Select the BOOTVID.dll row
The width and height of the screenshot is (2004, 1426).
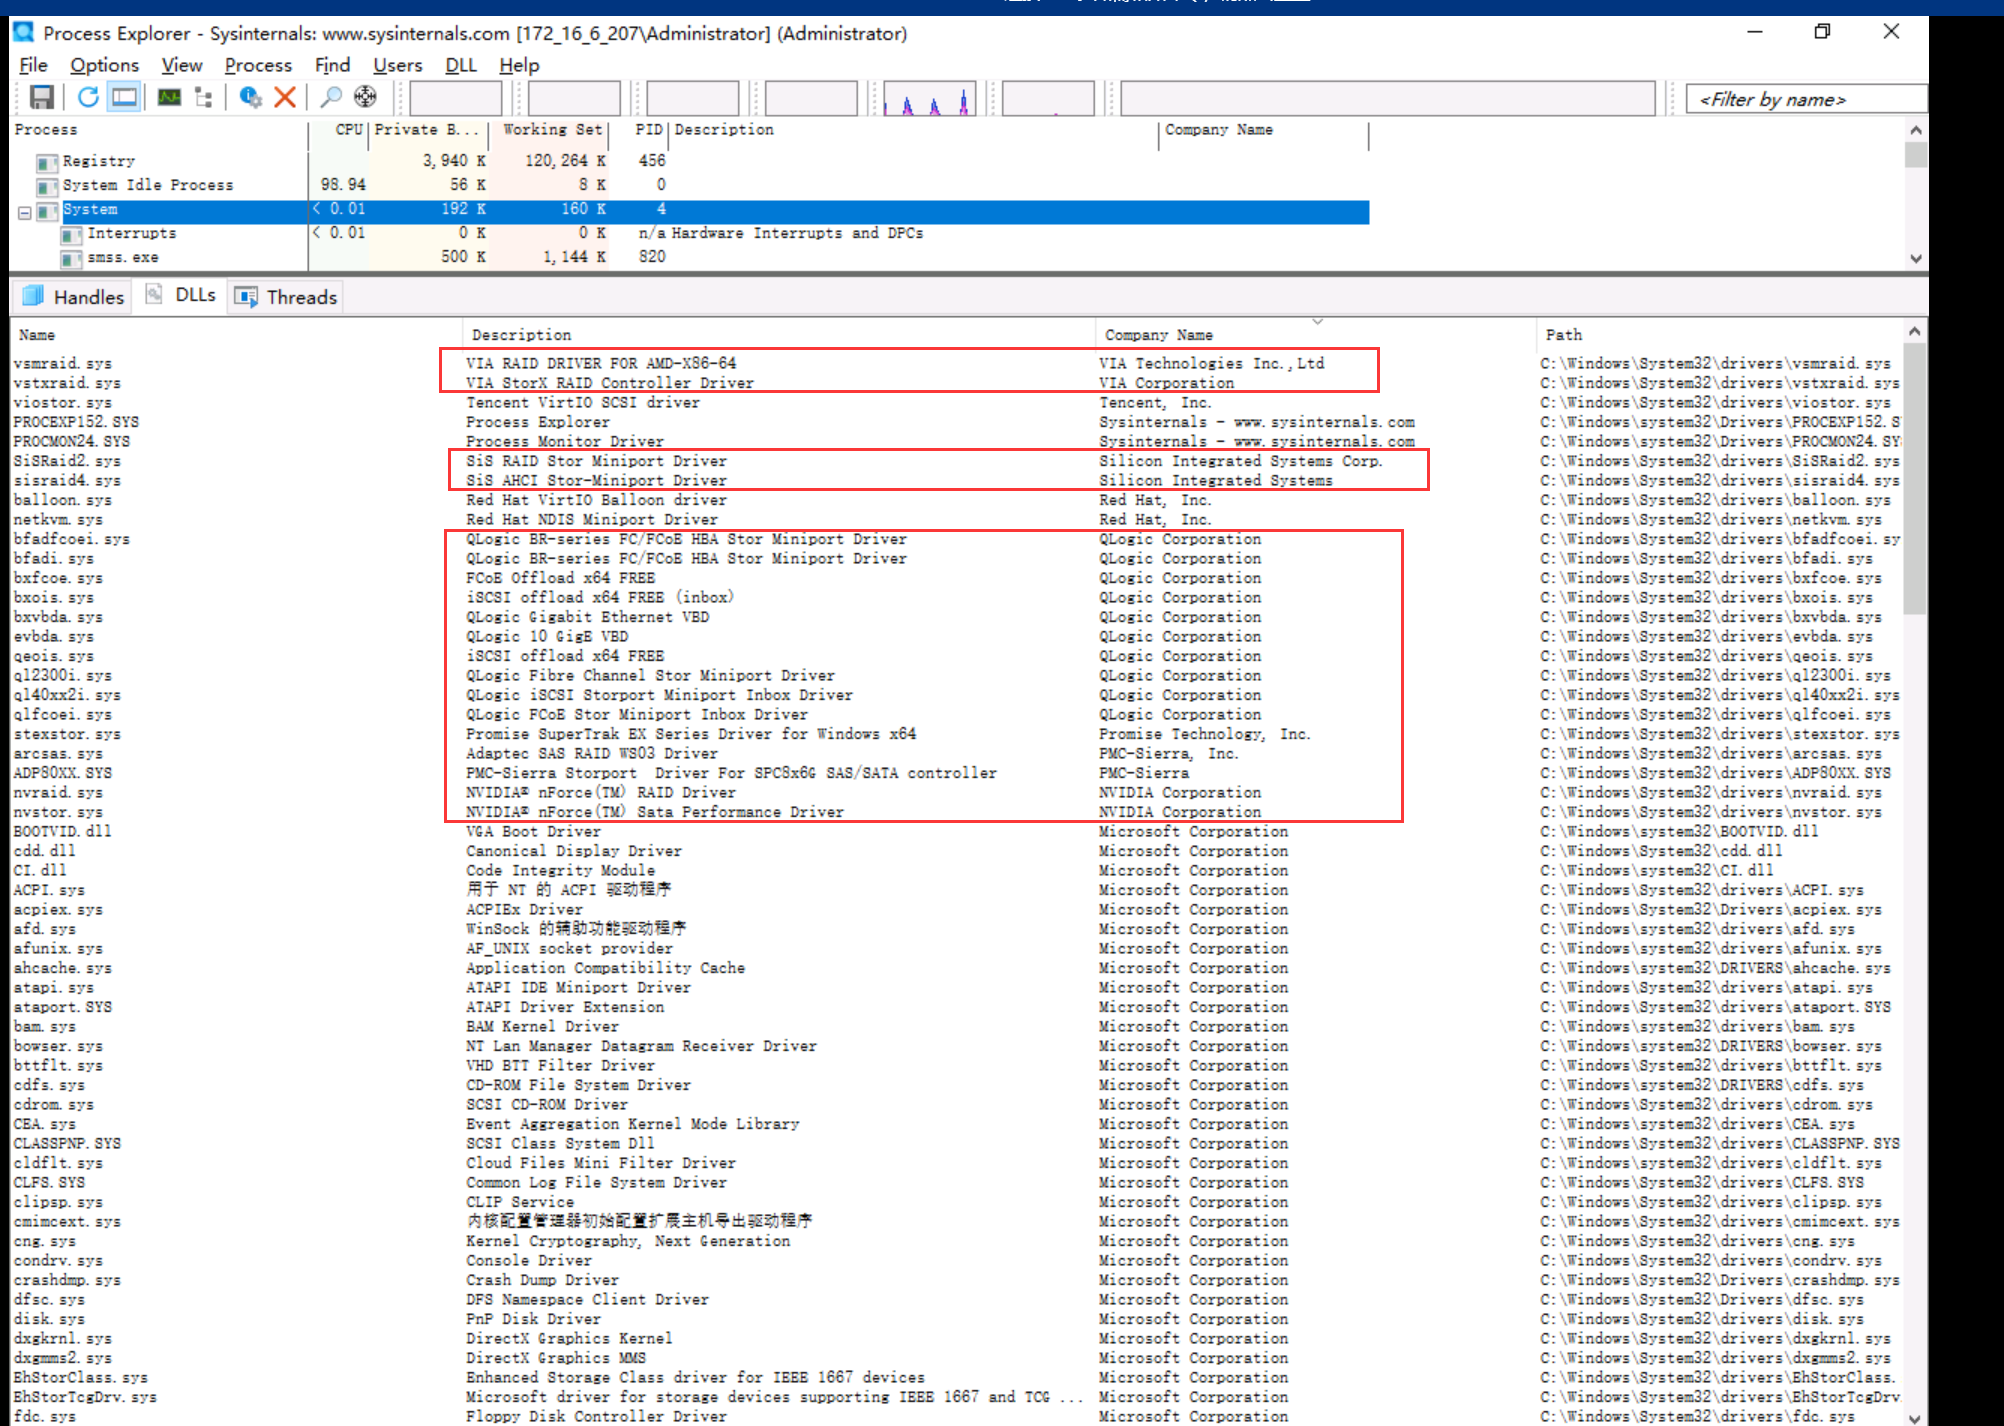(956, 831)
